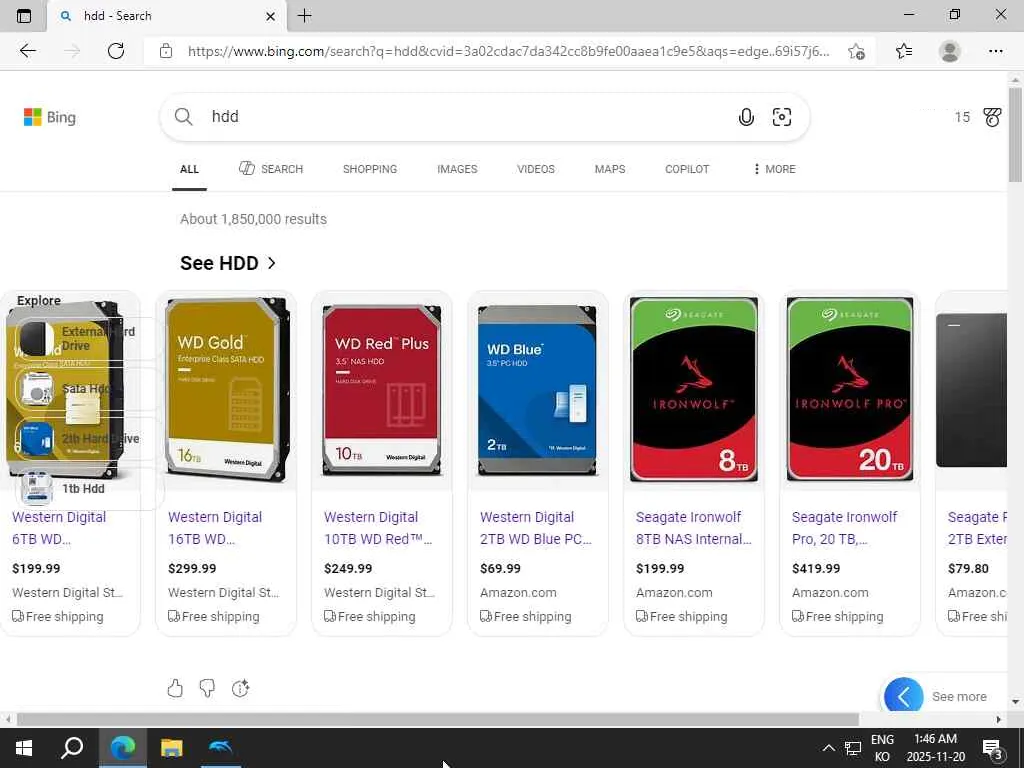Screen dimensions: 1024x768
Task: Open Western Digital 10TB WD Red link
Action: point(377,528)
